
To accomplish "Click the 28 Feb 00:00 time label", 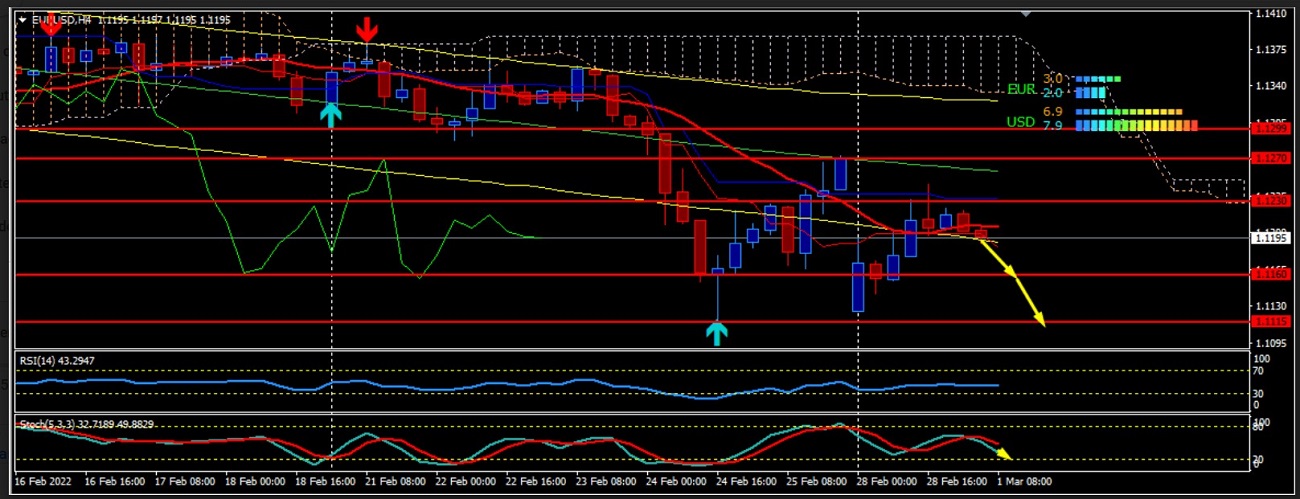I will point(887,480).
